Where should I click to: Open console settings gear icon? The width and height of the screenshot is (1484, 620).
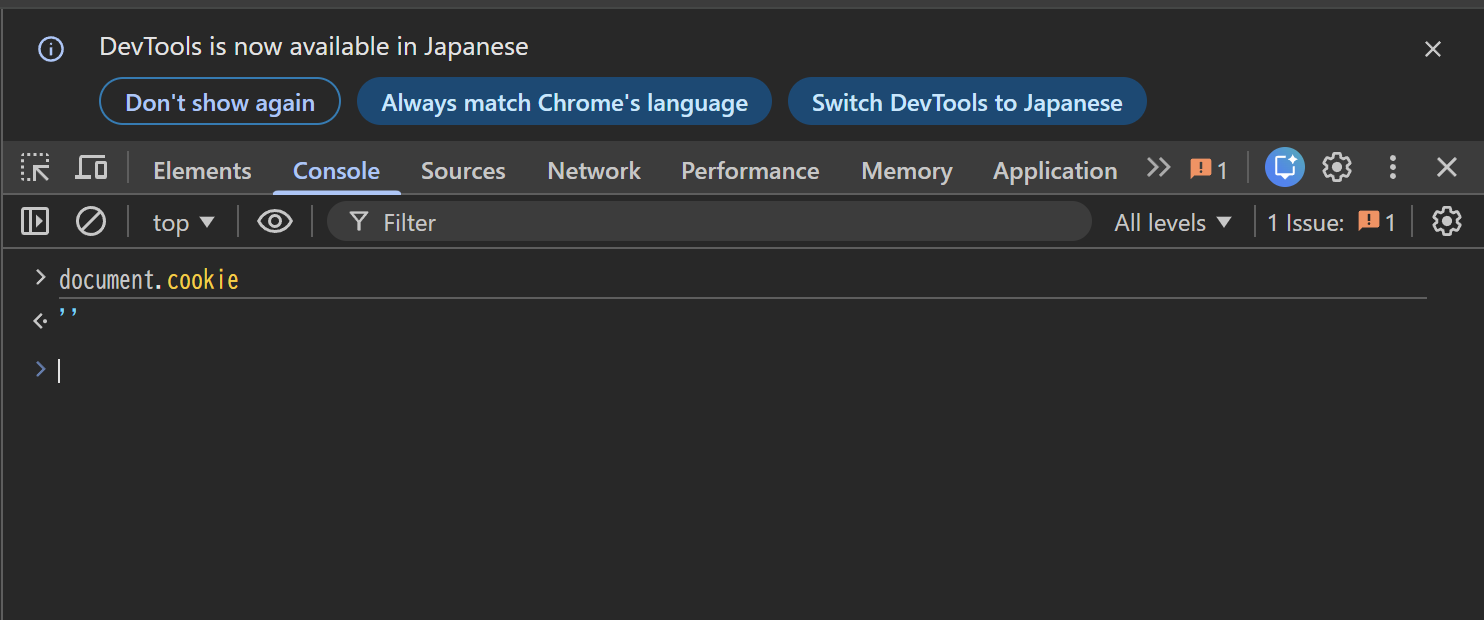(1446, 221)
